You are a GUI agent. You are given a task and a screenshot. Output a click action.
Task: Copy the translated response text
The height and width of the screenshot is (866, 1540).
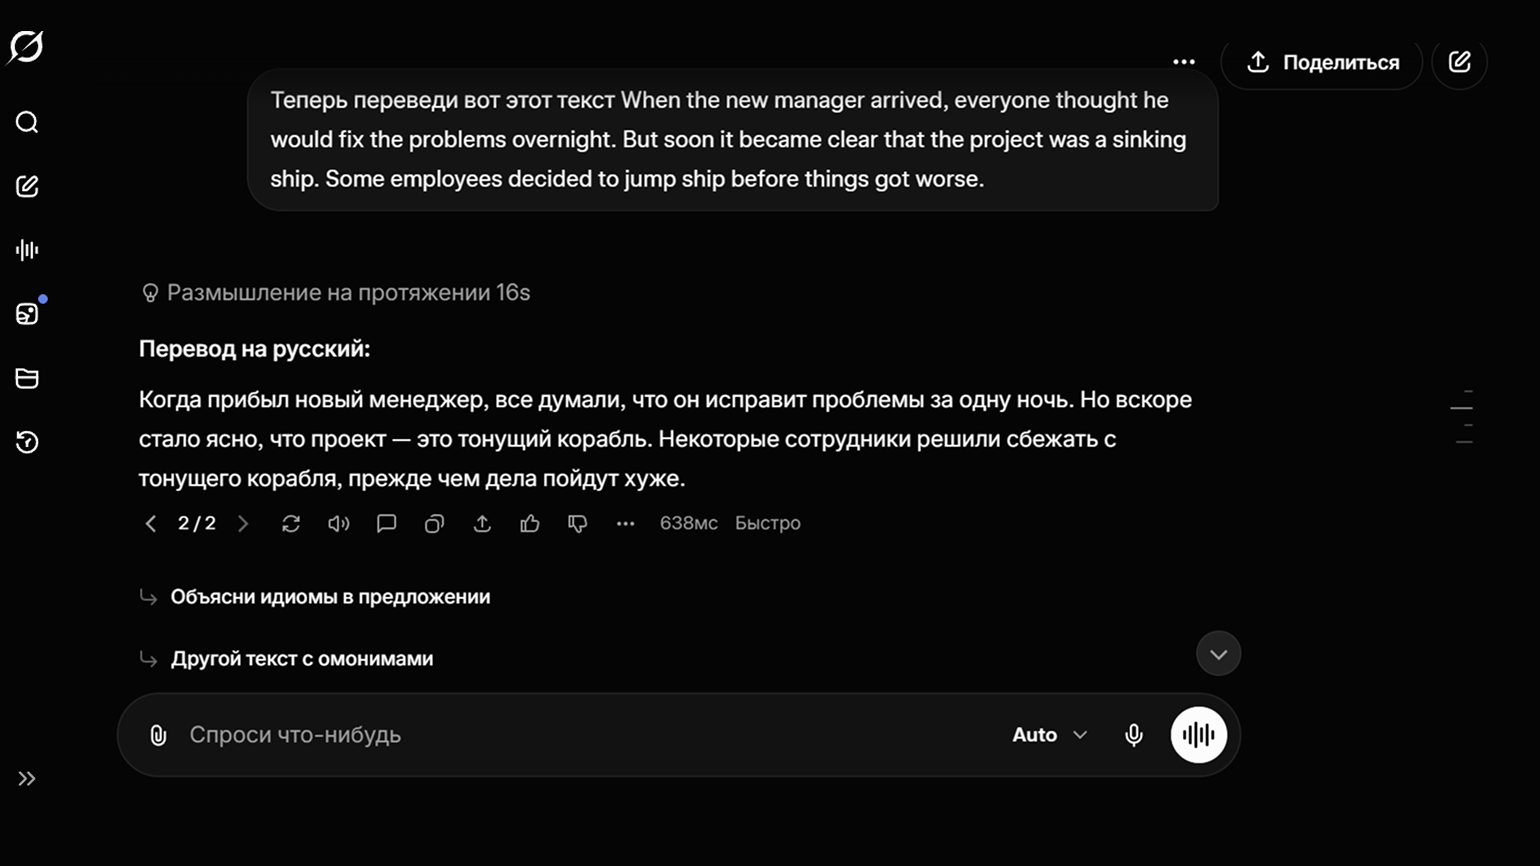point(434,523)
